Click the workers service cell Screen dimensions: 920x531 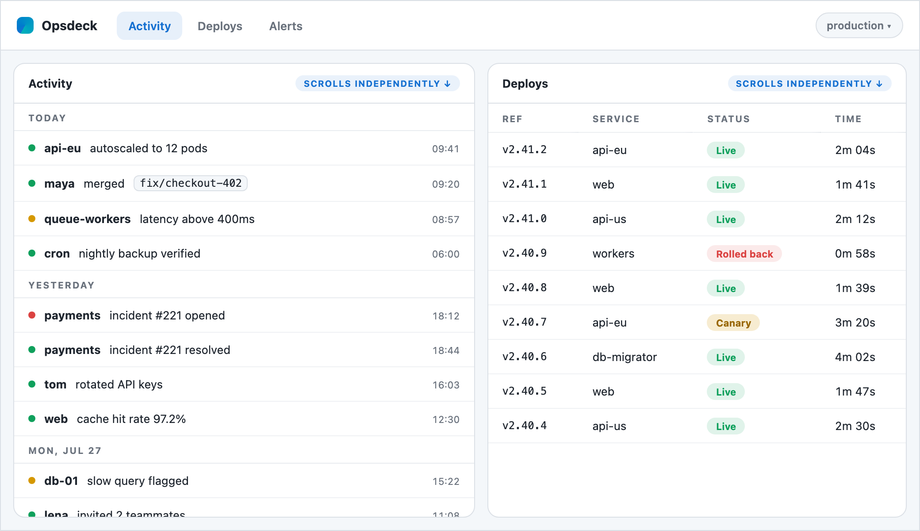pyautogui.click(x=613, y=253)
